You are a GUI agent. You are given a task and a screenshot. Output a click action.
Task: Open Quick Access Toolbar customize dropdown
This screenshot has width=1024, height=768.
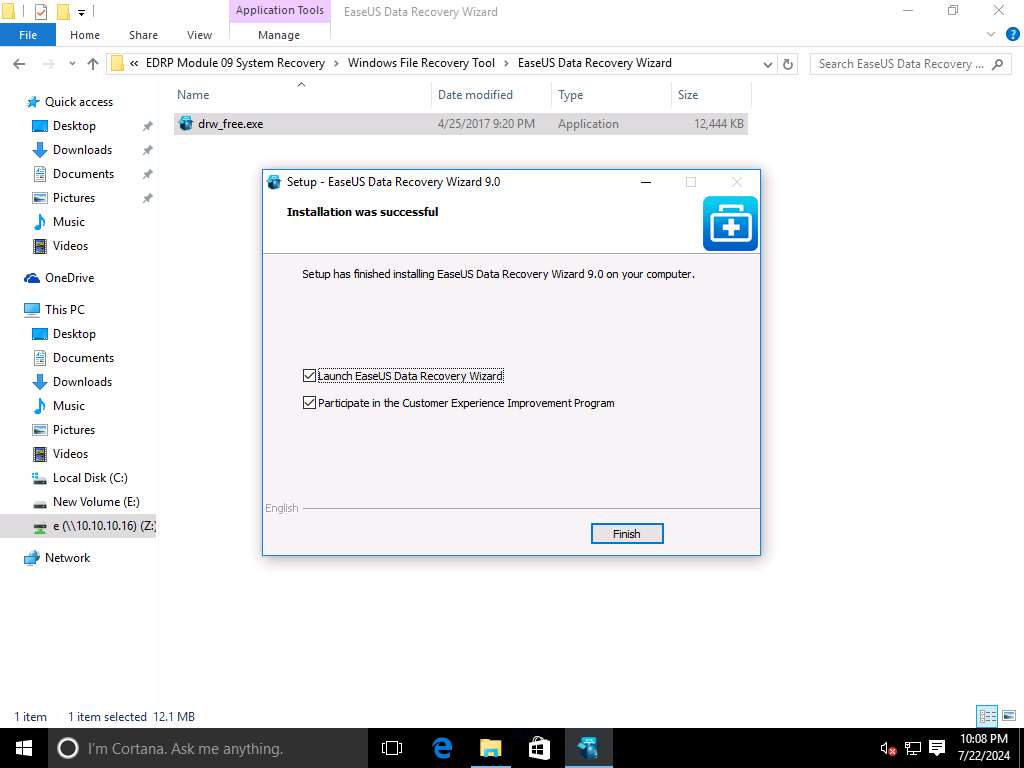pos(81,11)
